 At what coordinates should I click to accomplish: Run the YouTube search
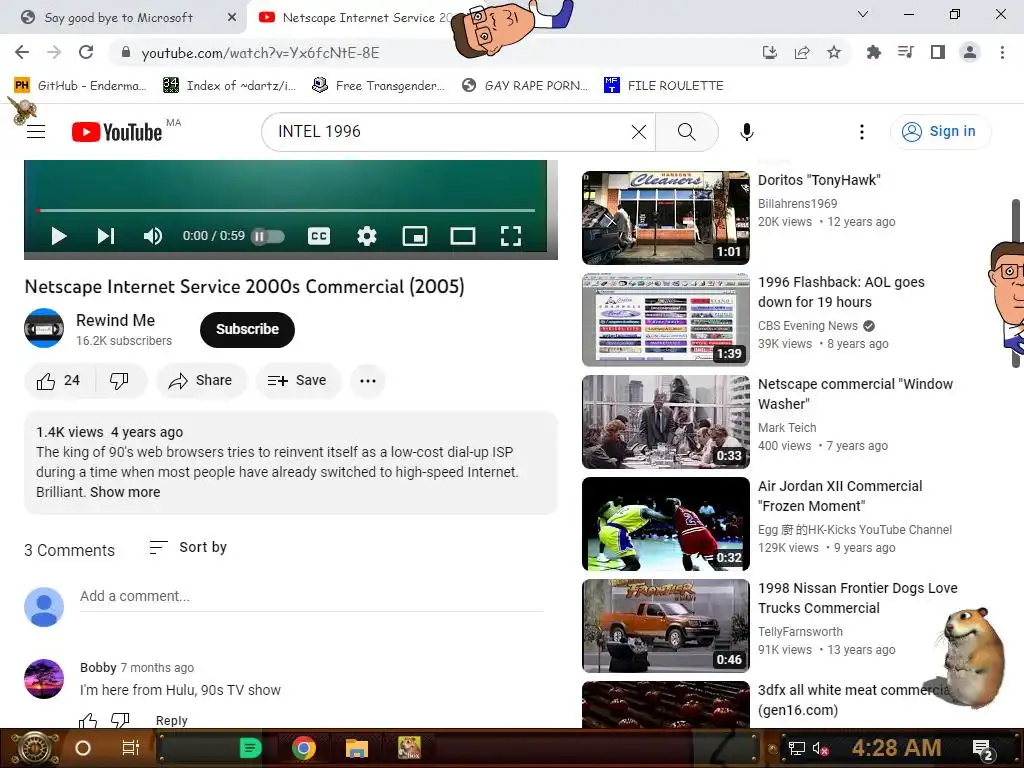(686, 132)
